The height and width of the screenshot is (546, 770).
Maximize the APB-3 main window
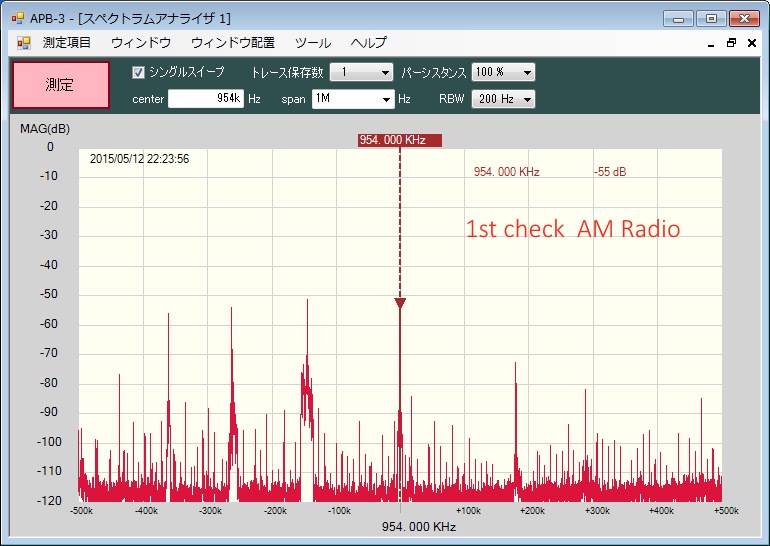[711, 19]
